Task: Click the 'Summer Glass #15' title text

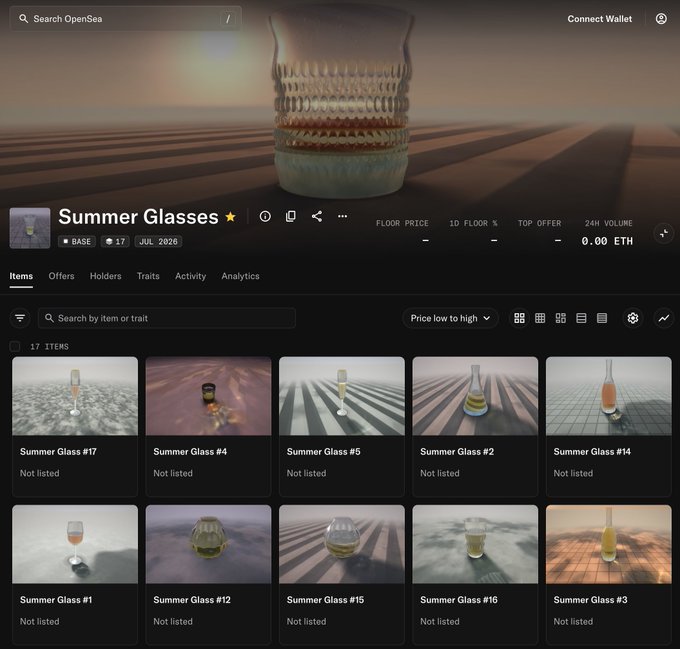Action: (325, 600)
